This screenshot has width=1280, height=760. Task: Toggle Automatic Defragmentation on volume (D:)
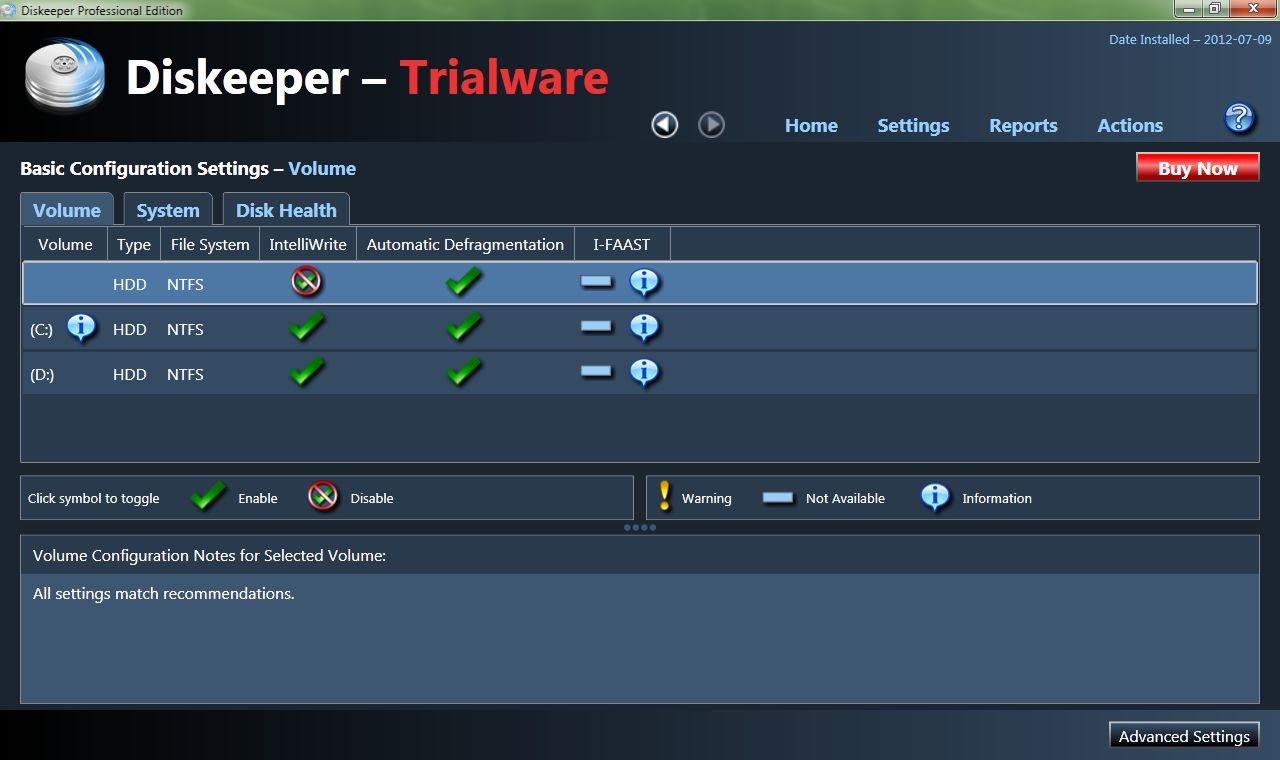click(x=463, y=372)
